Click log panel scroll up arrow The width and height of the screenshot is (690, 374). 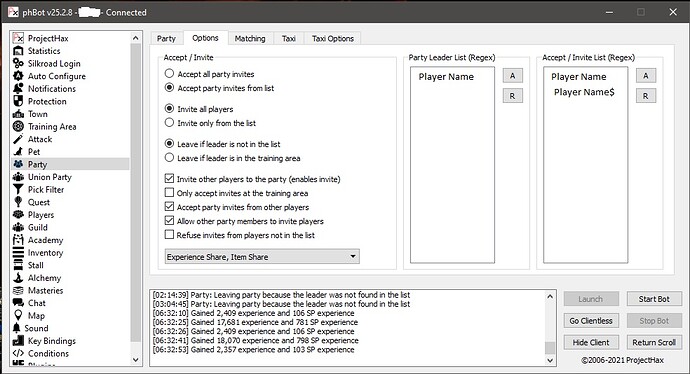coord(550,296)
